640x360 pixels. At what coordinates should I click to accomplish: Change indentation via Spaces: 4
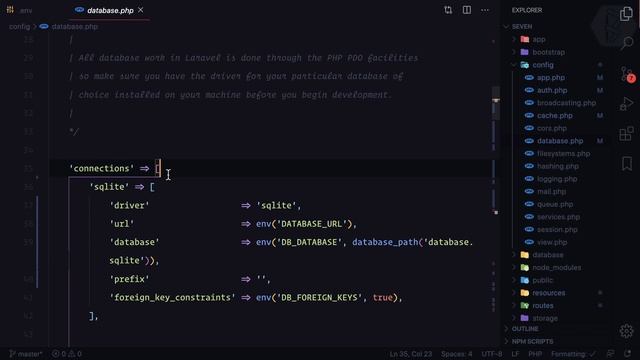[x=456, y=354]
